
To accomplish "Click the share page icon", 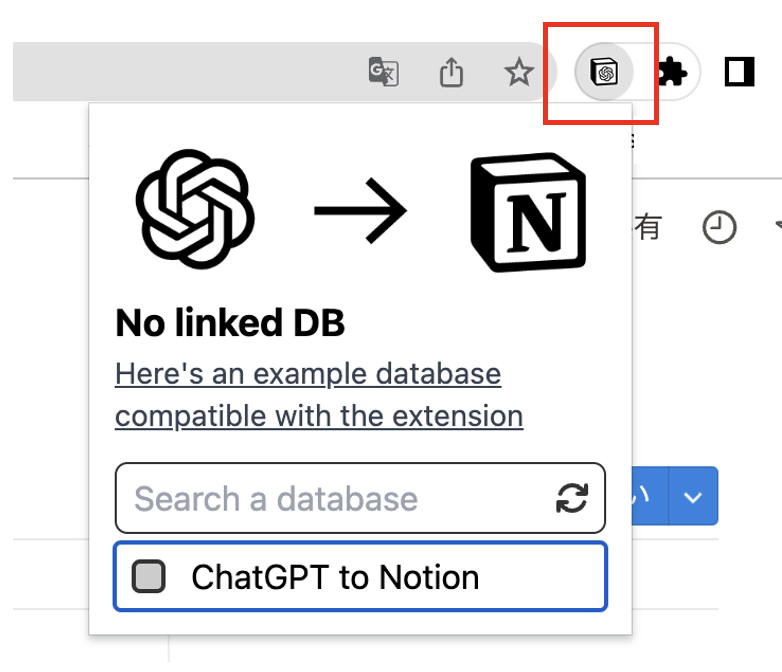I will click(451, 72).
